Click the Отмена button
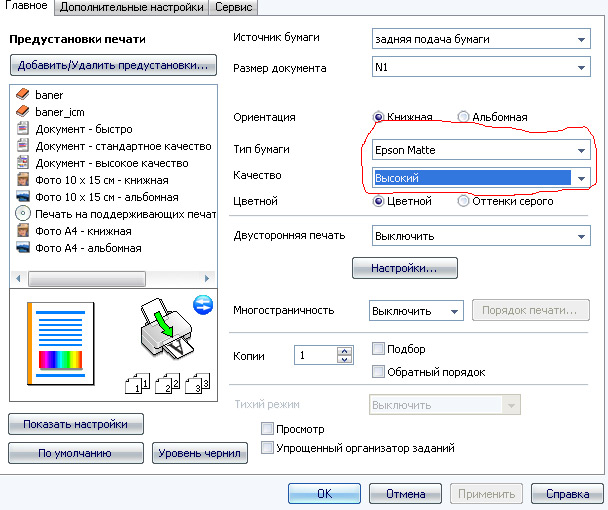The width and height of the screenshot is (608, 510). [x=405, y=494]
